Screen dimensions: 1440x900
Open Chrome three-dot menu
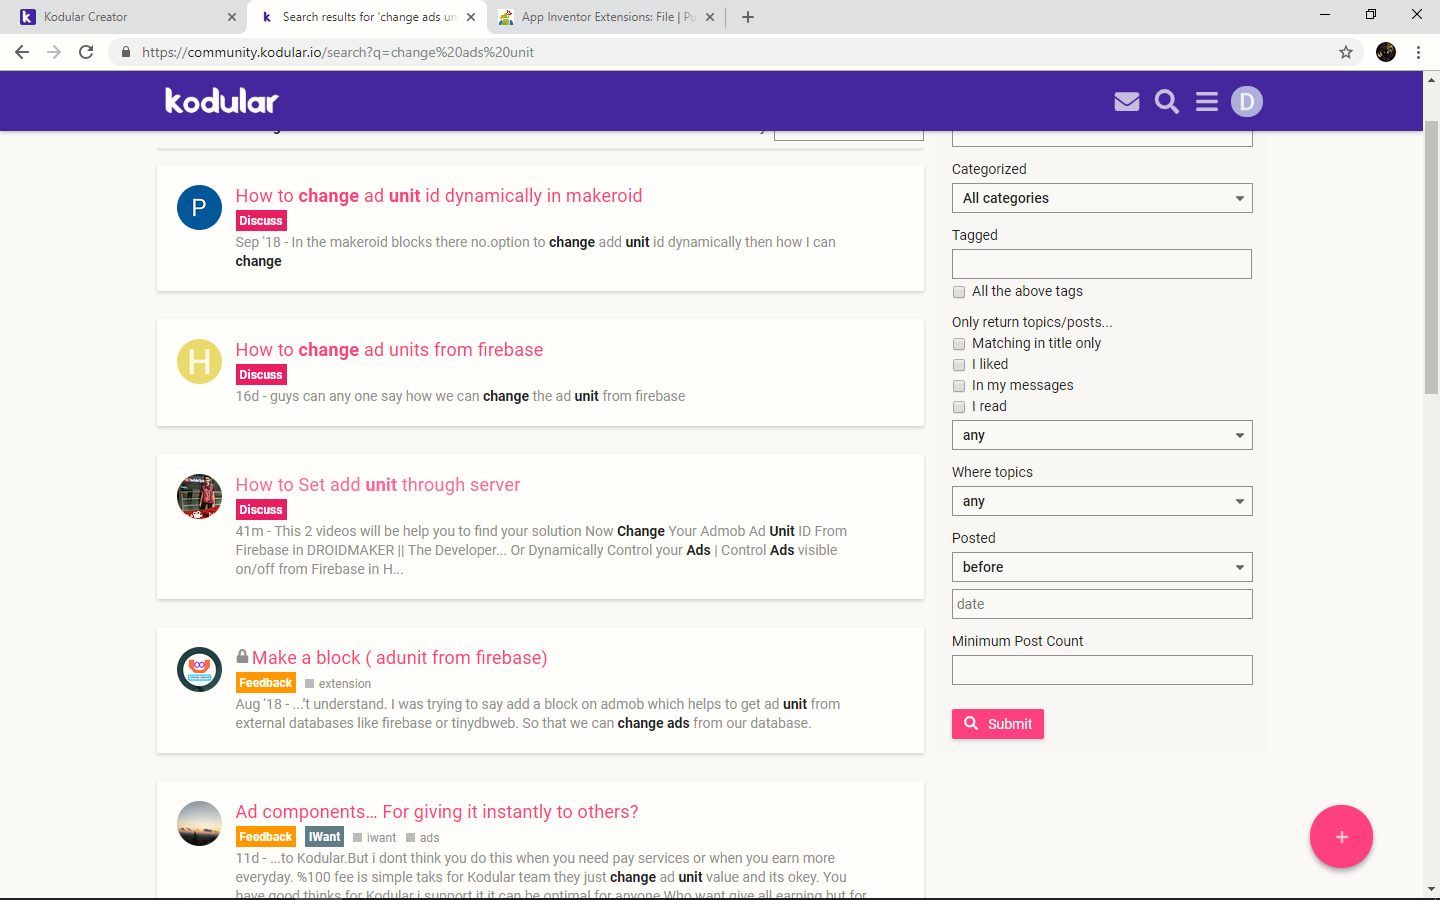pos(1418,52)
